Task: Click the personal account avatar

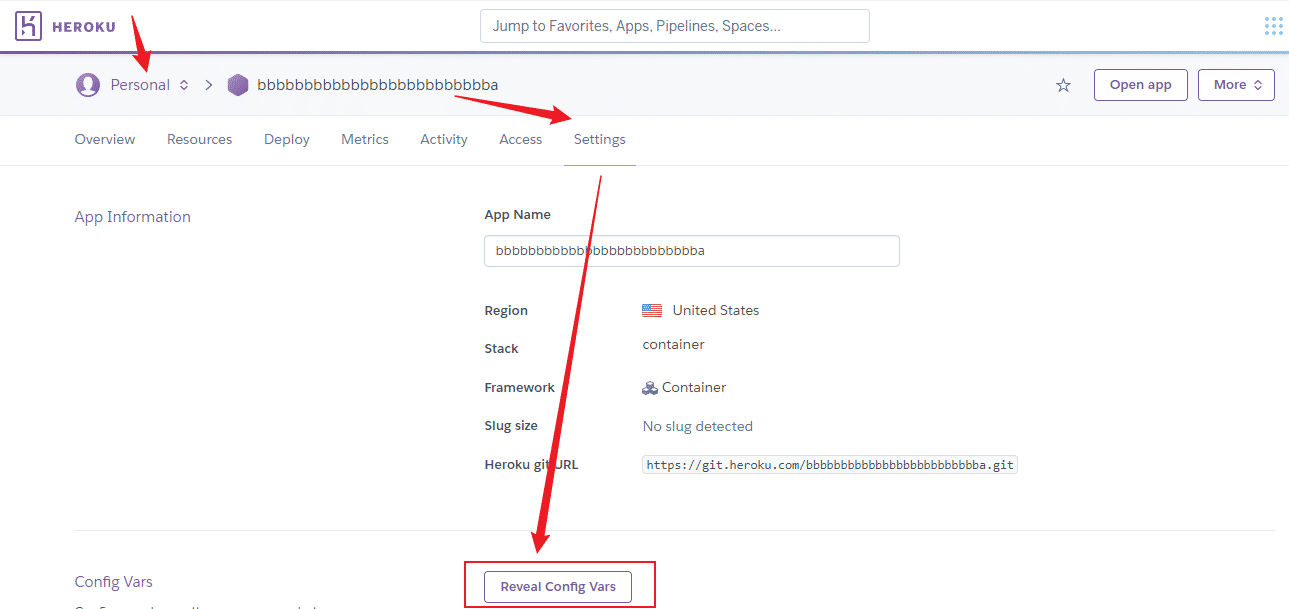Action: pos(88,85)
